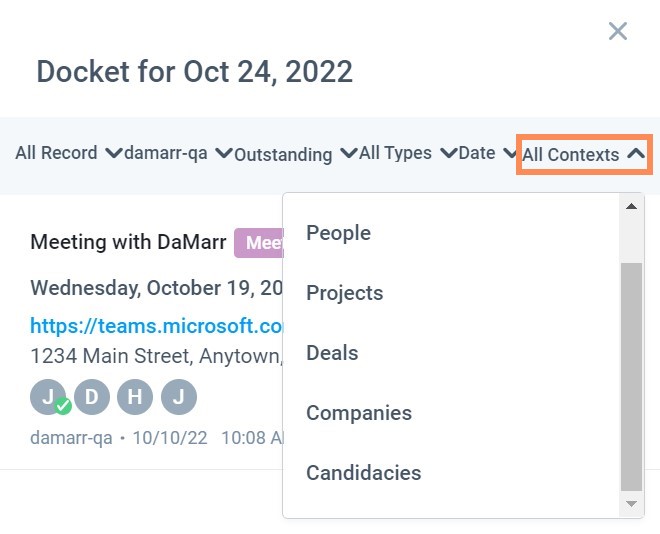
Task: Close the Docket dialog with X icon
Action: click(617, 31)
